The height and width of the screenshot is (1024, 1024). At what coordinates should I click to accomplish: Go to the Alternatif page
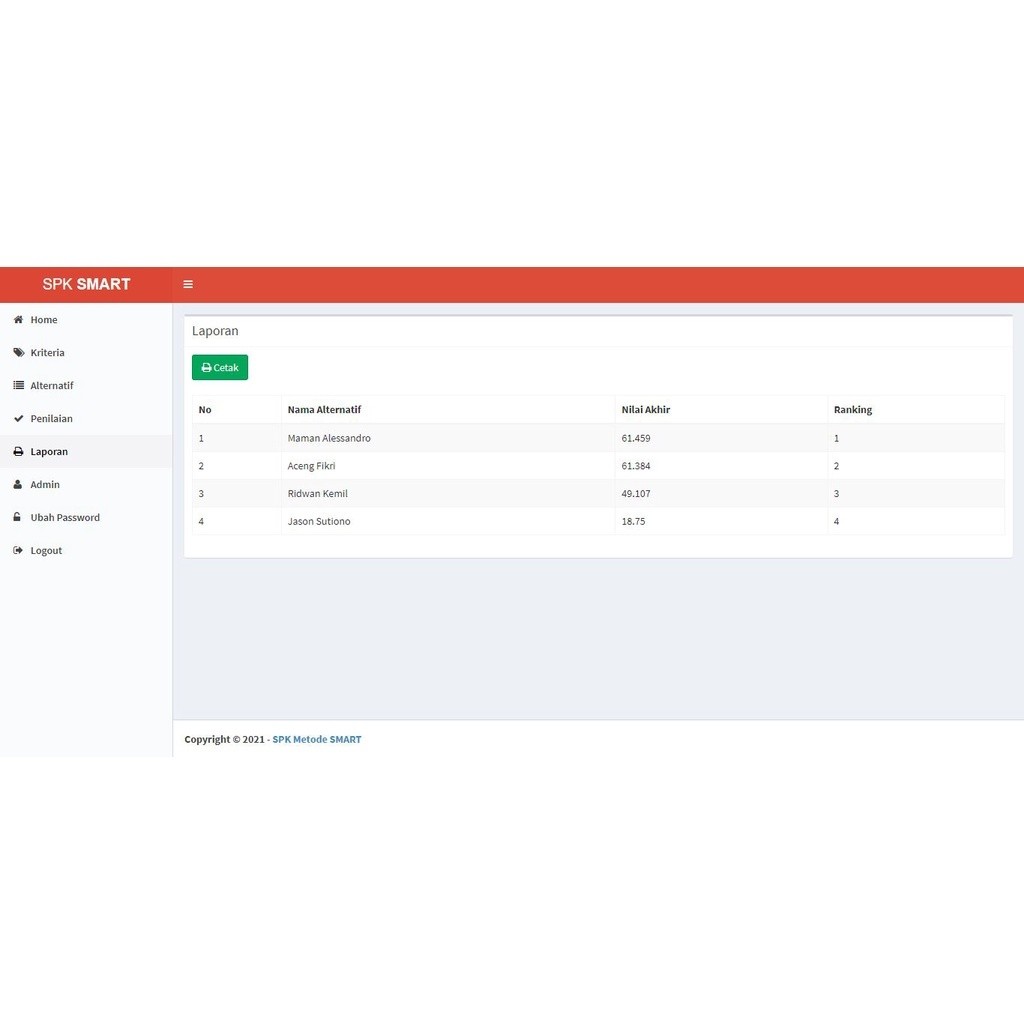pos(86,385)
